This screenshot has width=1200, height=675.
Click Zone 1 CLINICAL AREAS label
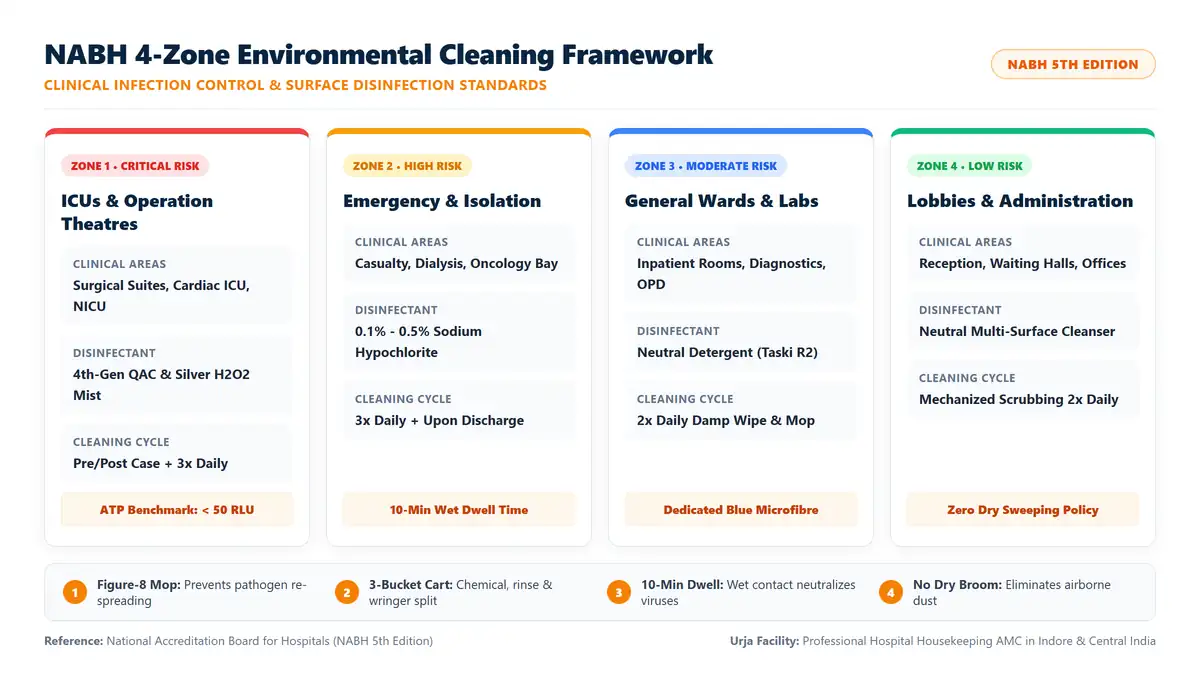[x=119, y=264]
